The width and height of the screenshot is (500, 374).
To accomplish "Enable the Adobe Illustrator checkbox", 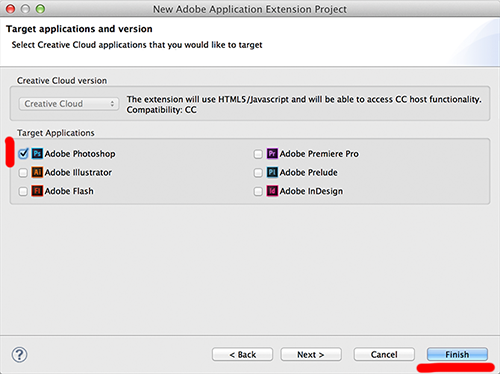I will (x=23, y=173).
